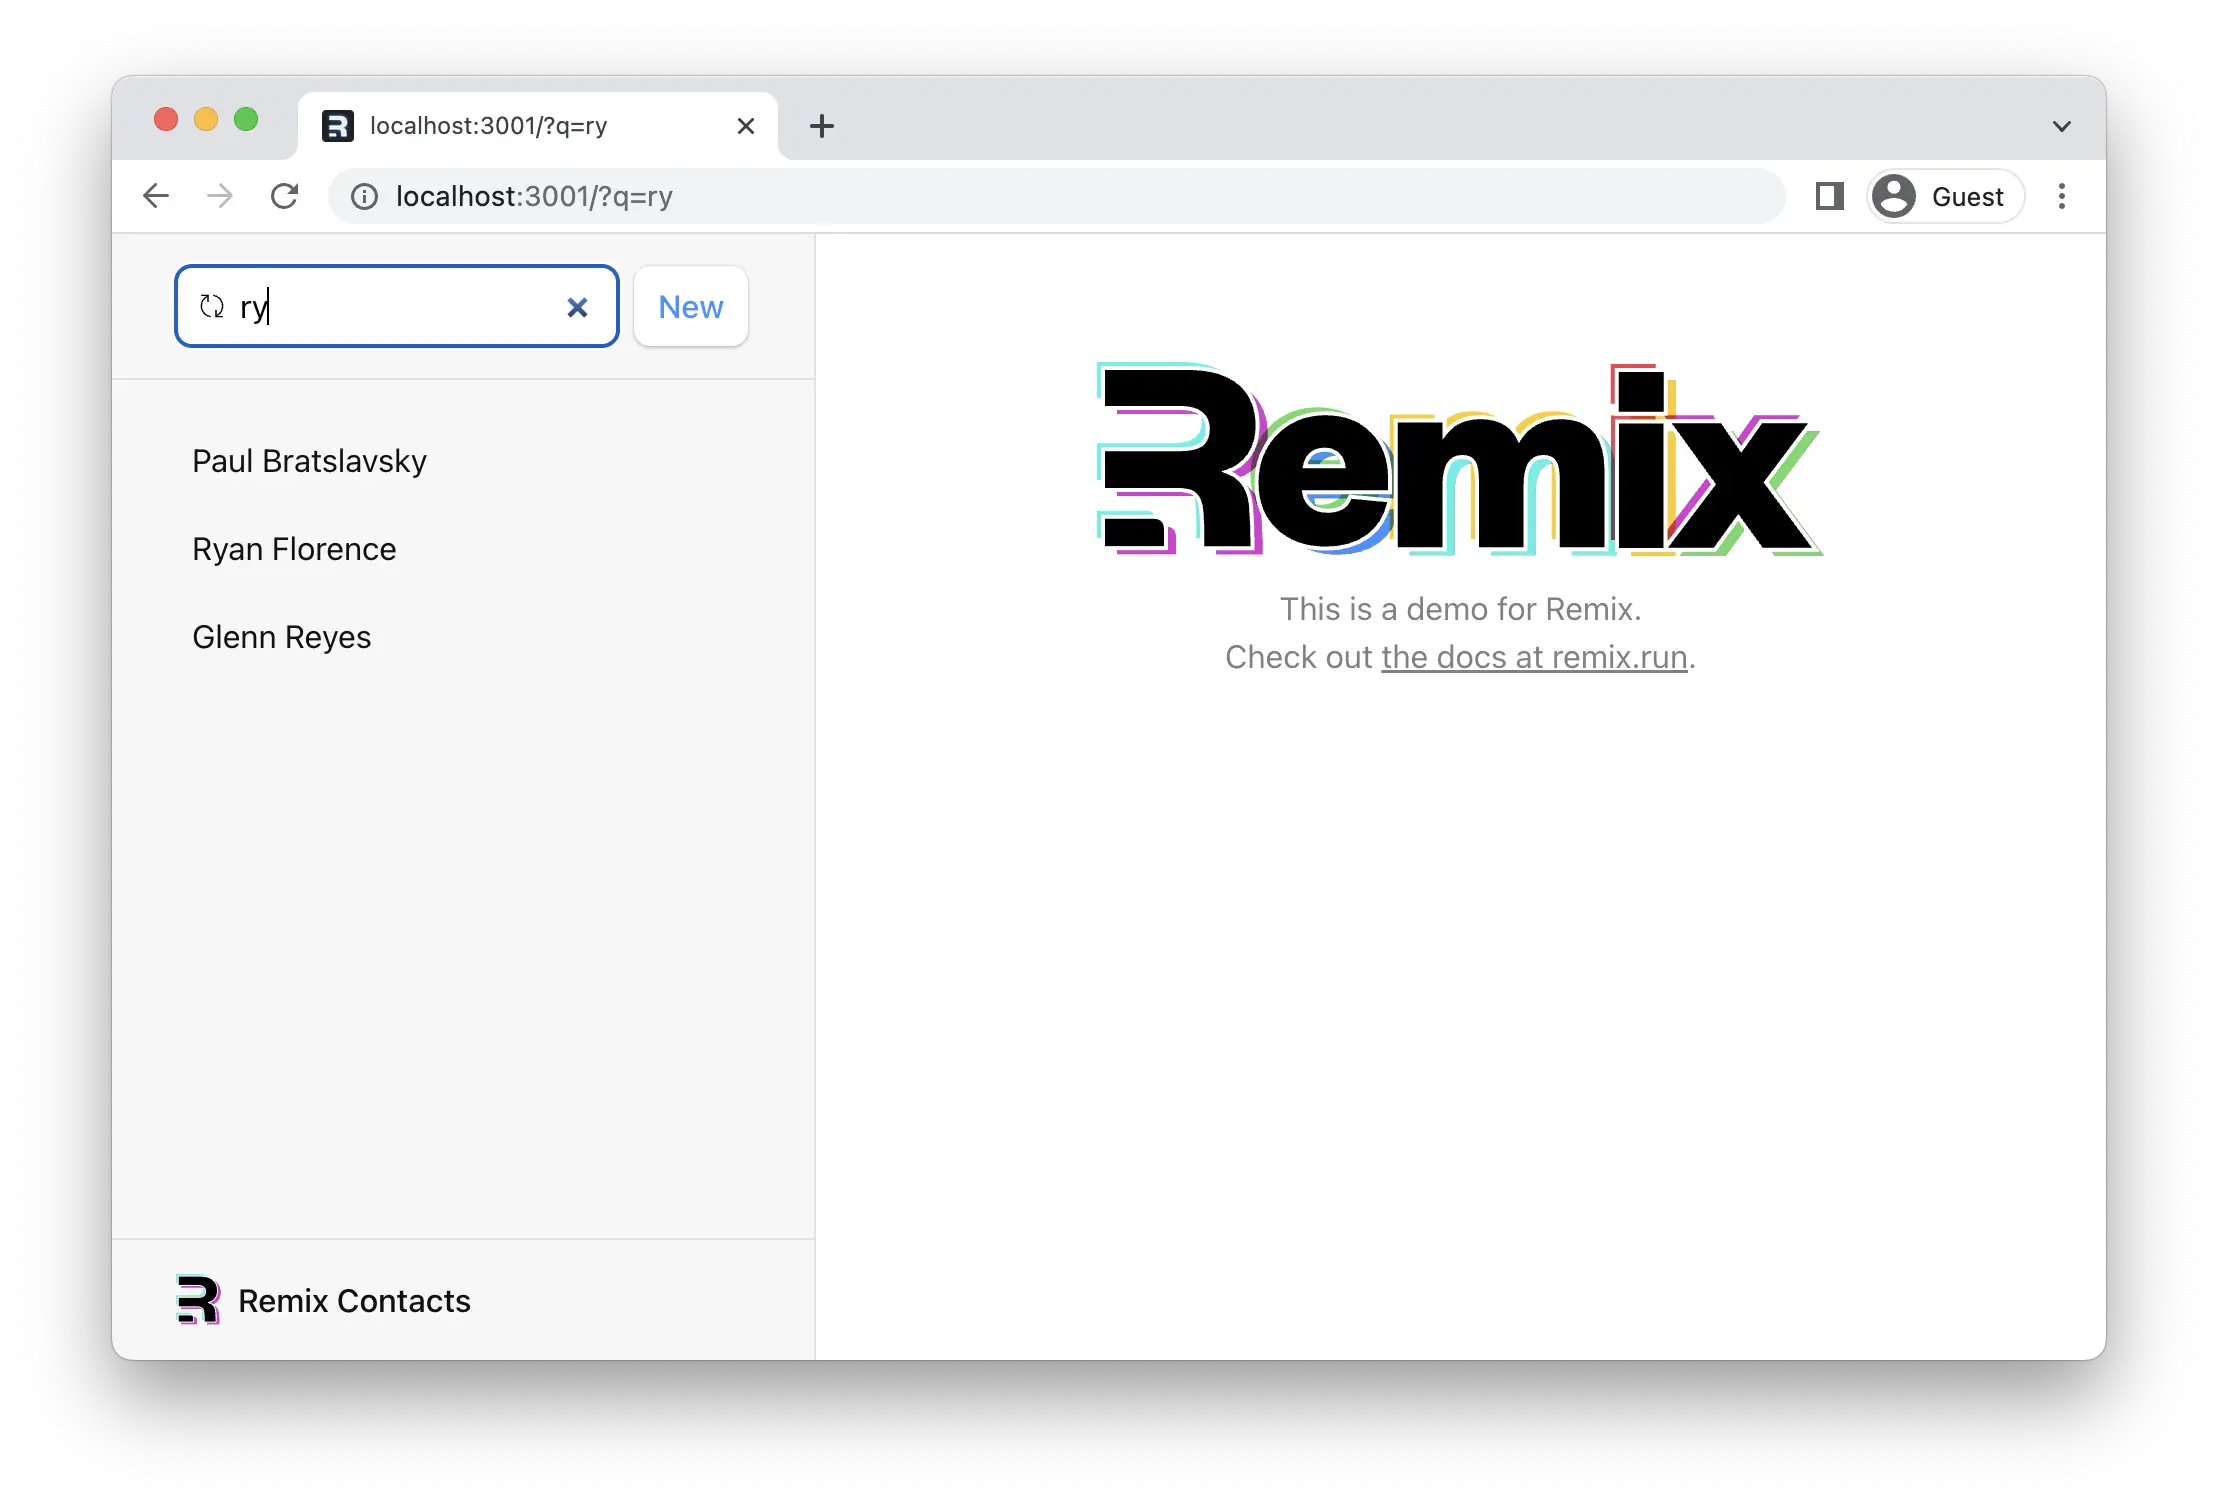Click the red macOS close window button
This screenshot has height=1508, width=2218.
(166, 120)
